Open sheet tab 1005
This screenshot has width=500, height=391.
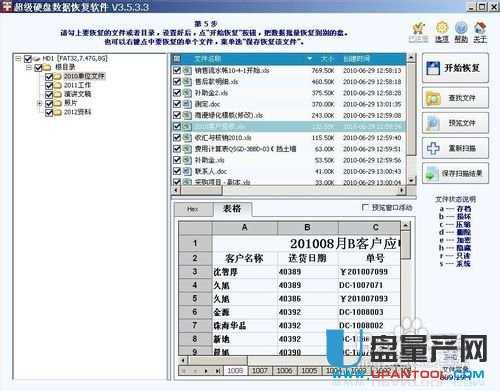tap(309, 370)
